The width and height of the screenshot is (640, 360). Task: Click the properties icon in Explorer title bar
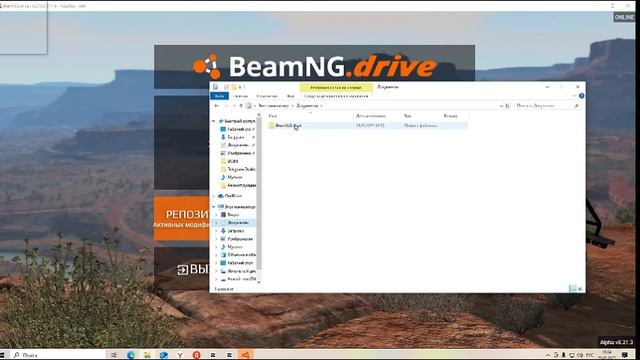(x=226, y=87)
